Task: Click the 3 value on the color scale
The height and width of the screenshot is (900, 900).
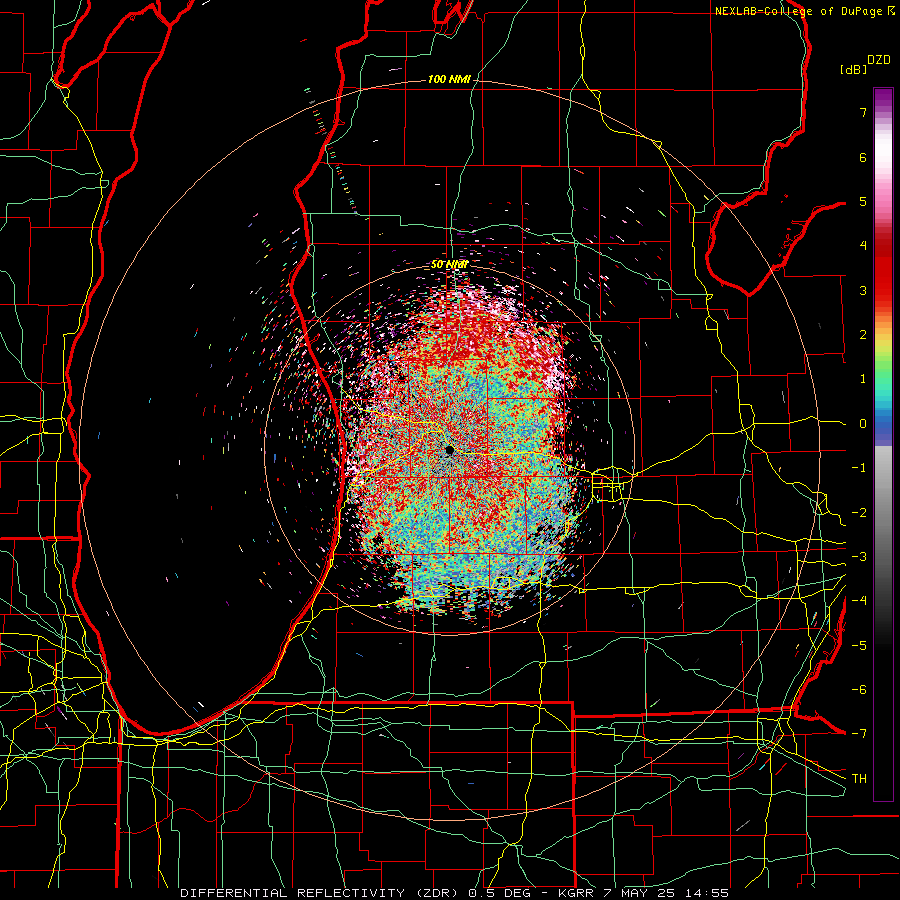Action: 863,290
